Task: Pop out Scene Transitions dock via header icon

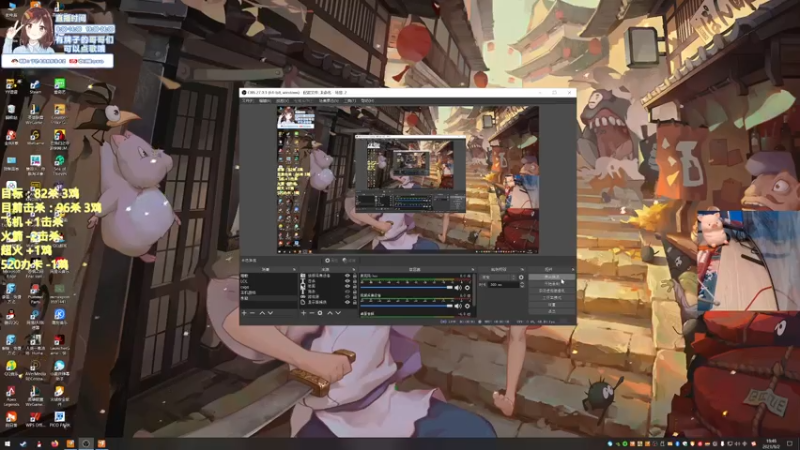Action: coord(522,269)
